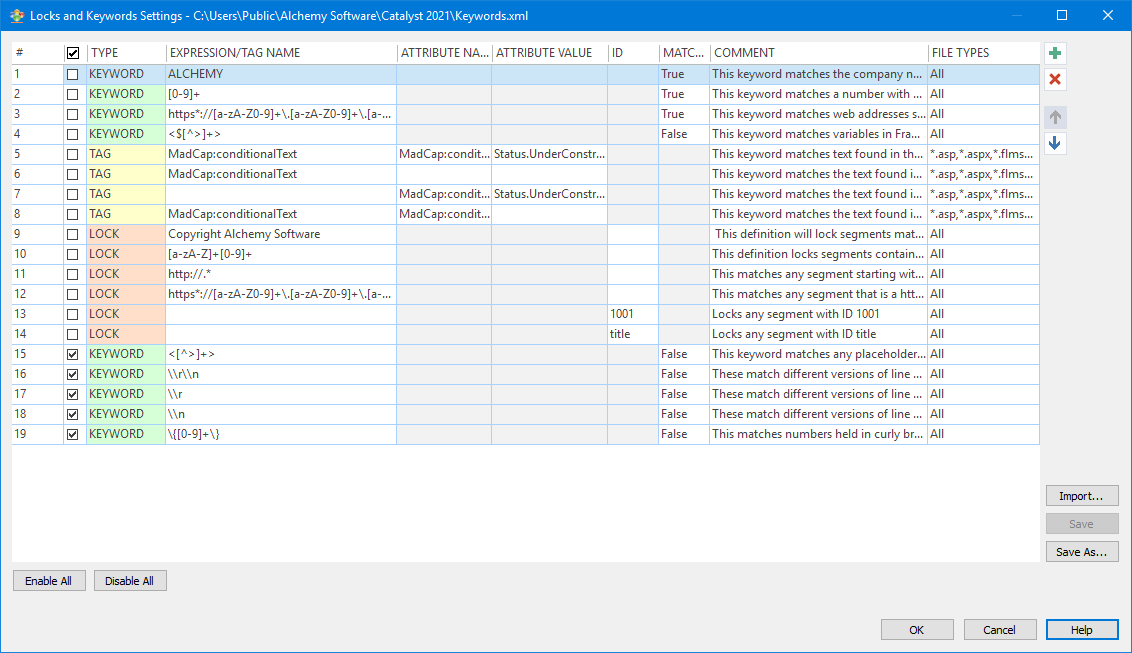Tick checkbox for row 4 keyword
Screen dimensions: 1132x653
click(72, 133)
